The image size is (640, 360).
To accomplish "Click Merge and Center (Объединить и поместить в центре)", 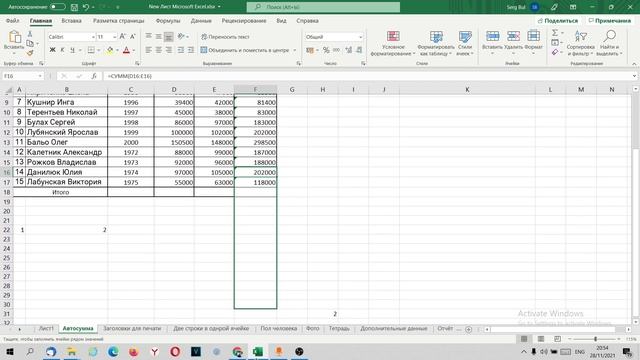I will [245, 50].
